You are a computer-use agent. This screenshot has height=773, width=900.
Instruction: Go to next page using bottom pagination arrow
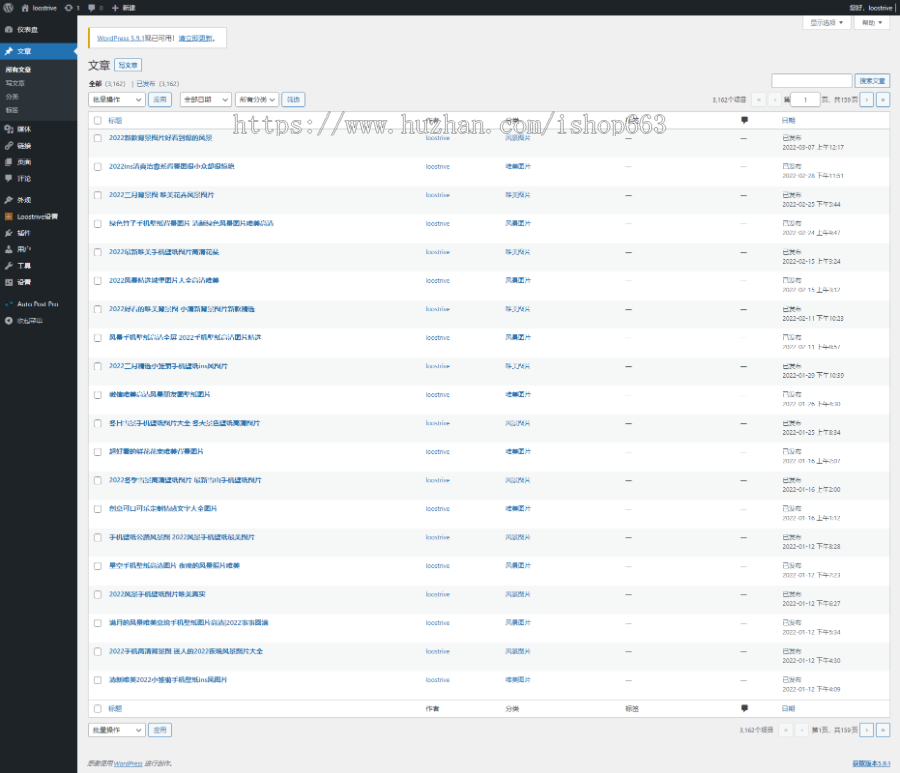pos(867,730)
